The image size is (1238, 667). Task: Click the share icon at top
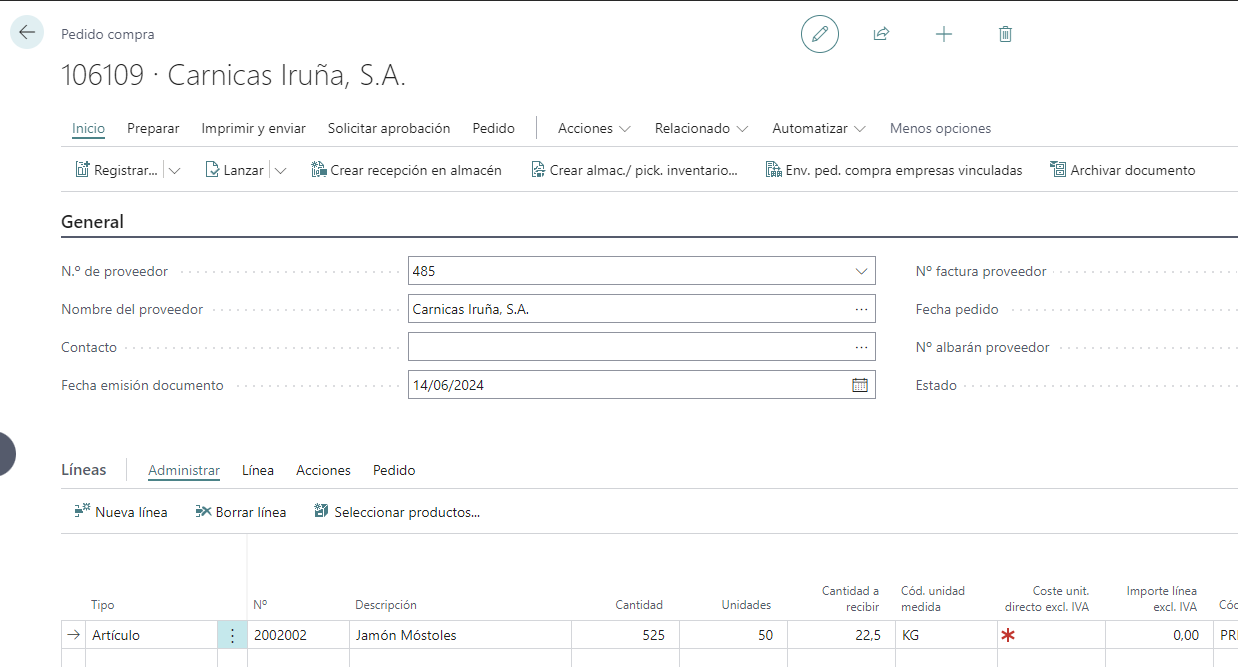coord(881,34)
